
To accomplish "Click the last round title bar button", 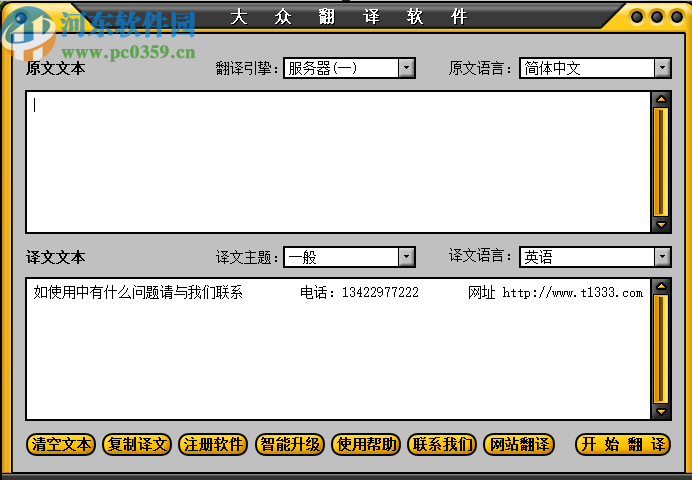I will [x=677, y=17].
